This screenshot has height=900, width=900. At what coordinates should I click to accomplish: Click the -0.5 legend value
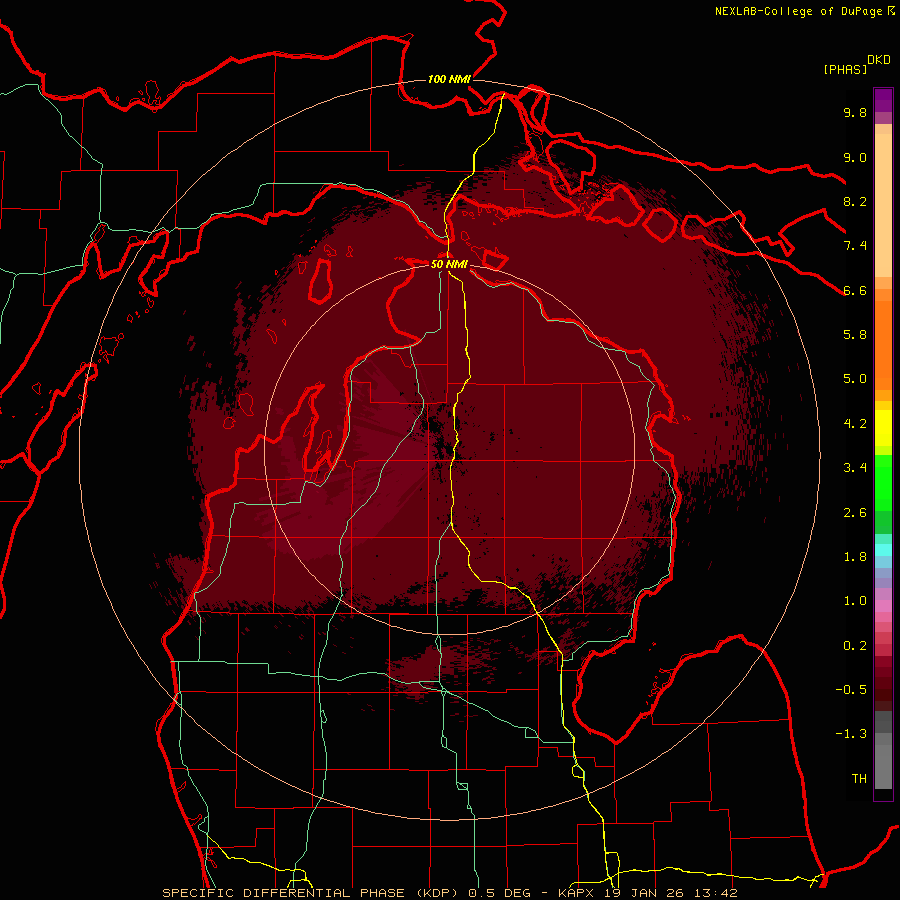point(851,690)
